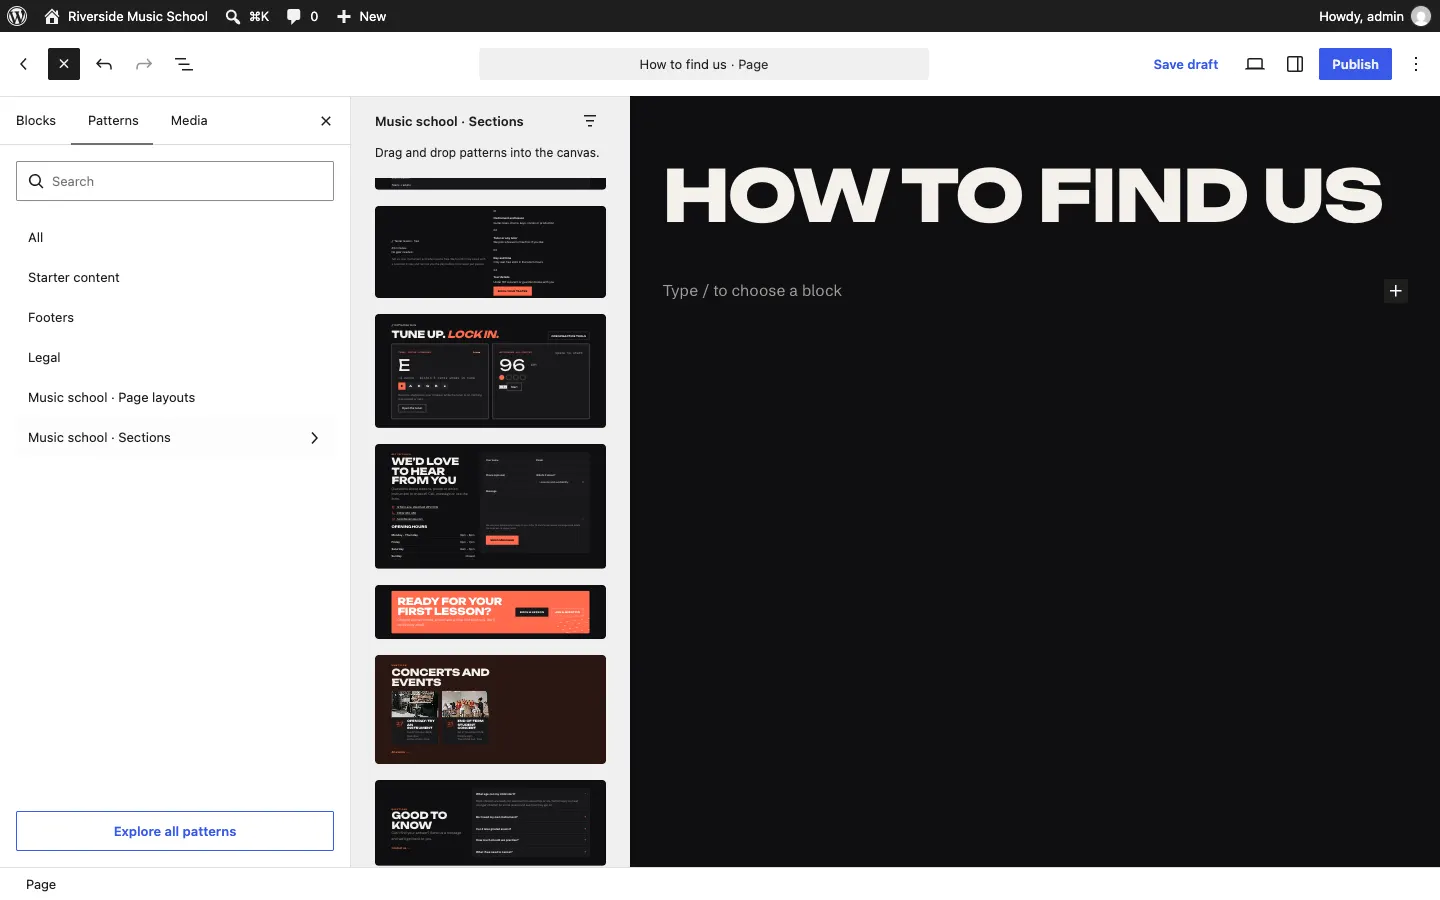Undo the last change
Screen dimensions: 1440x900
click(104, 64)
